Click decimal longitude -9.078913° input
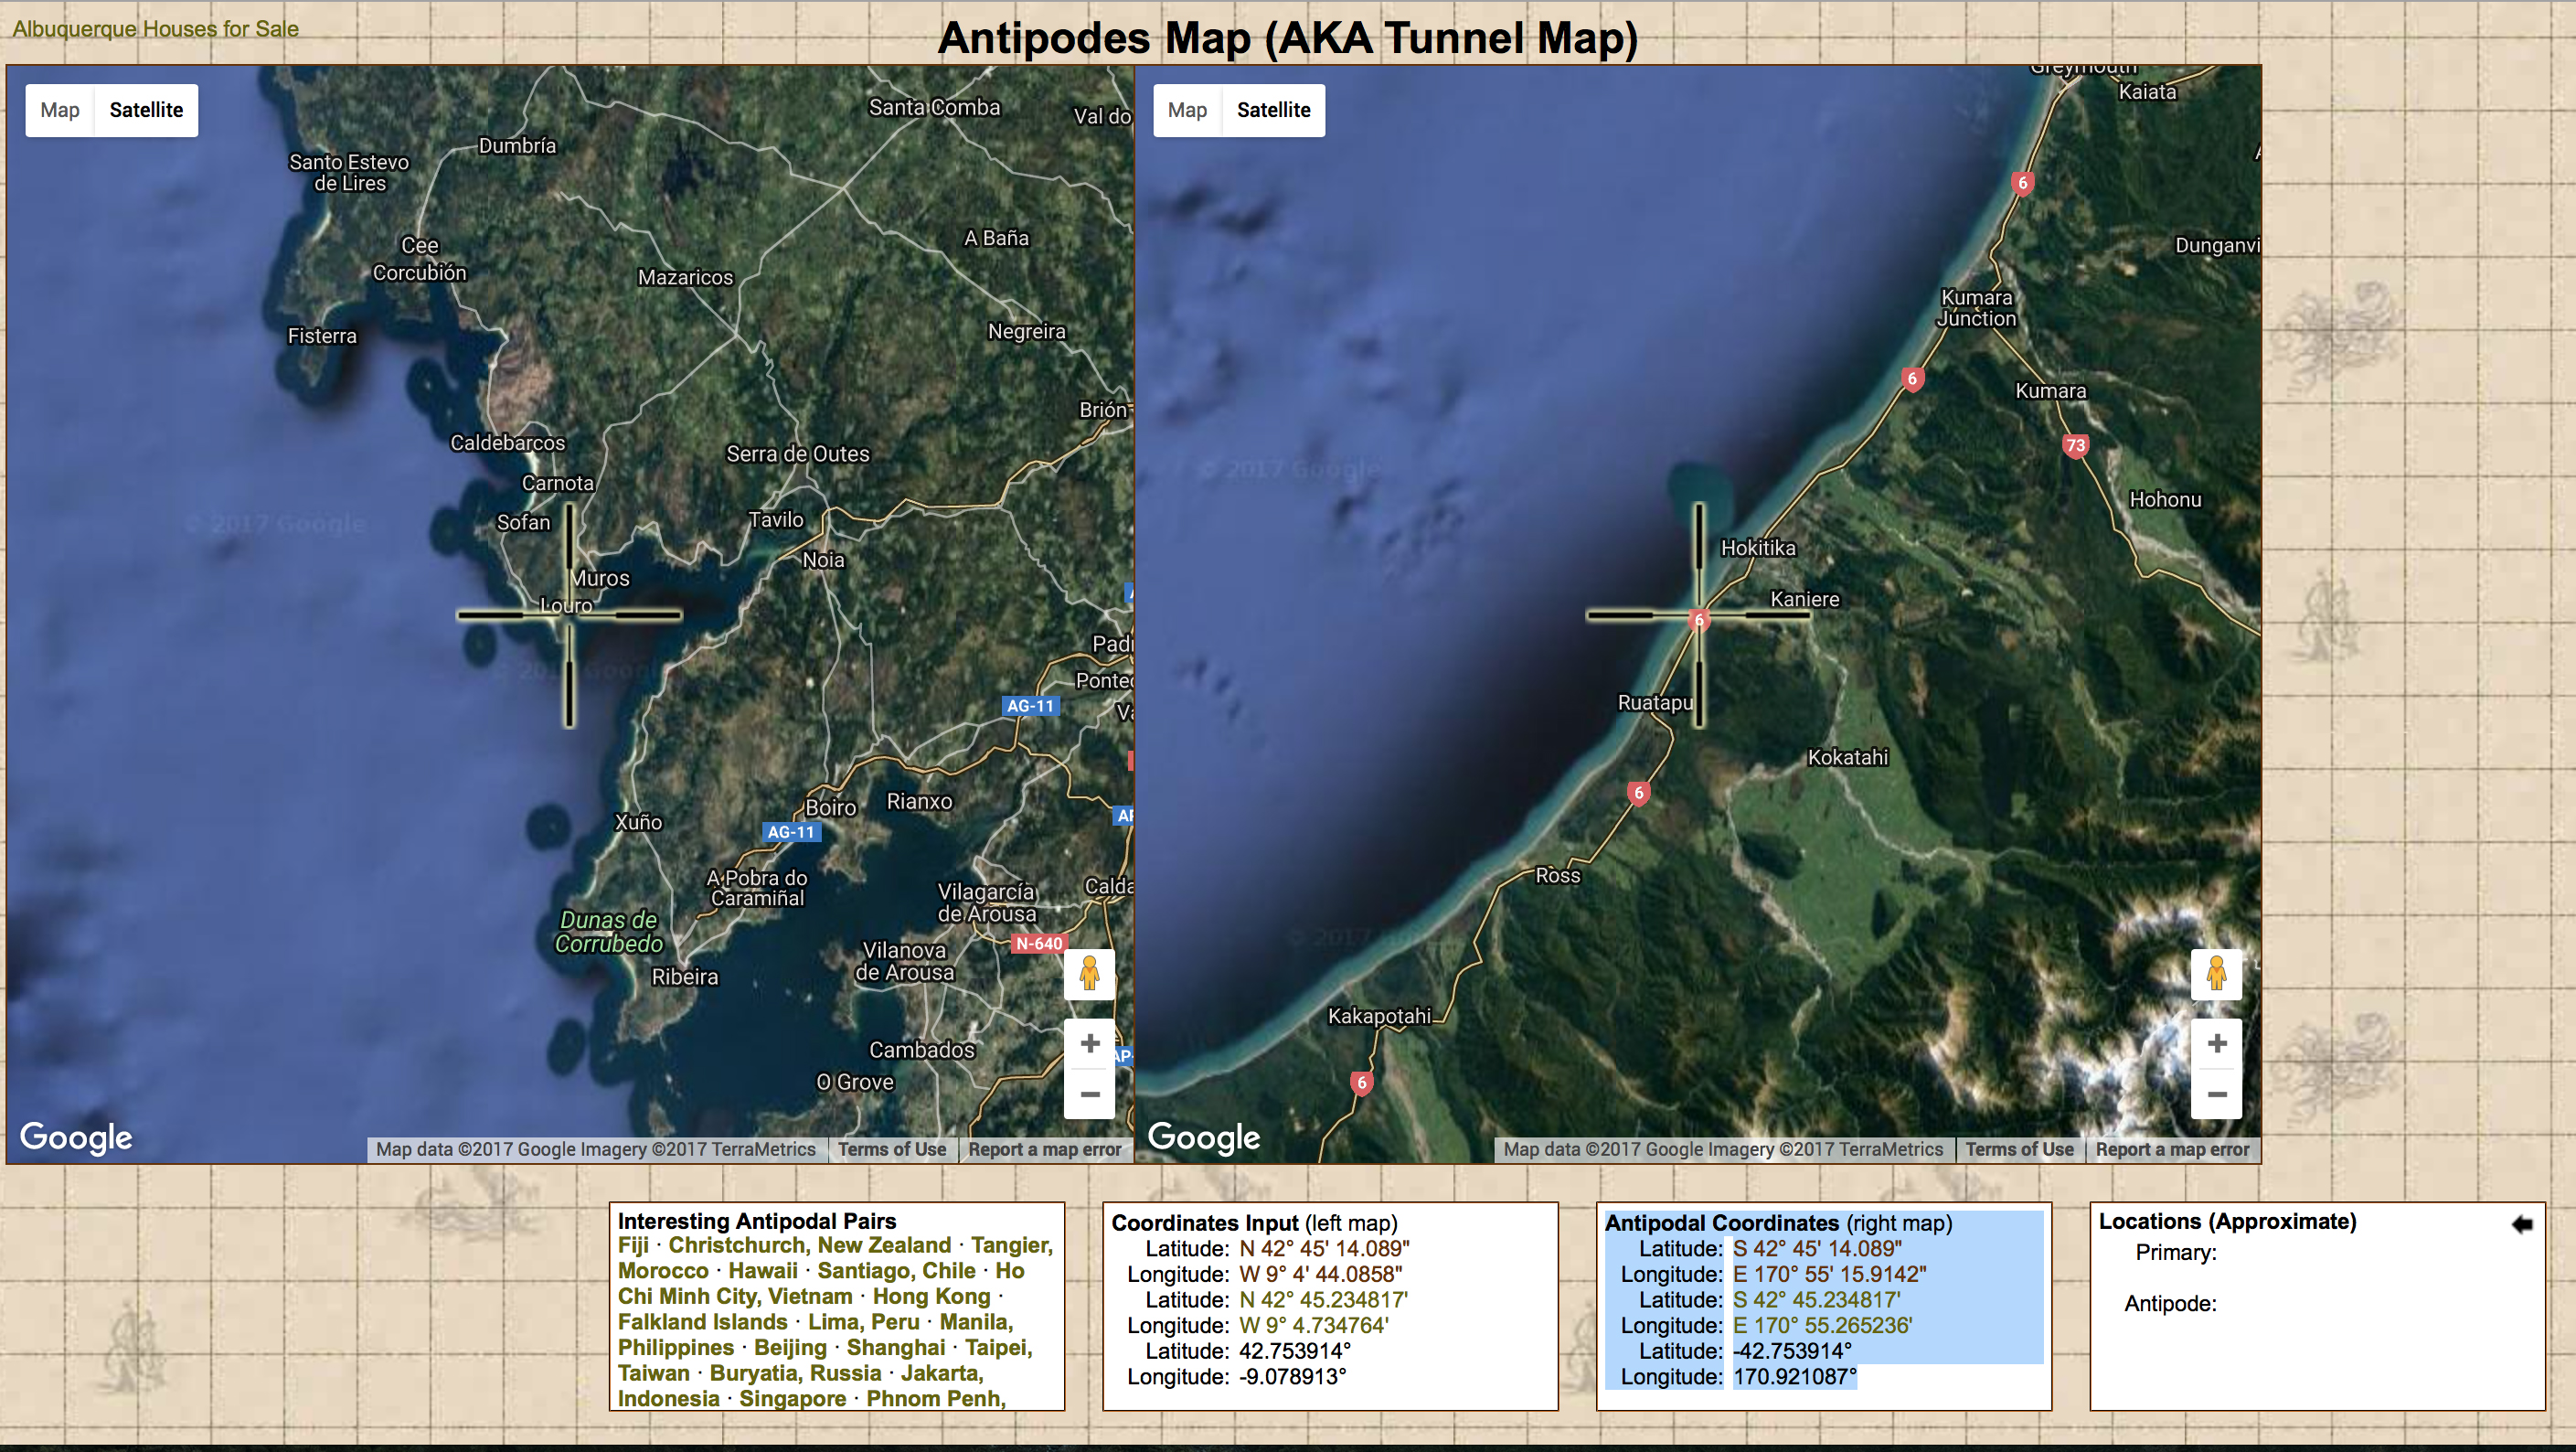 coord(1292,1377)
